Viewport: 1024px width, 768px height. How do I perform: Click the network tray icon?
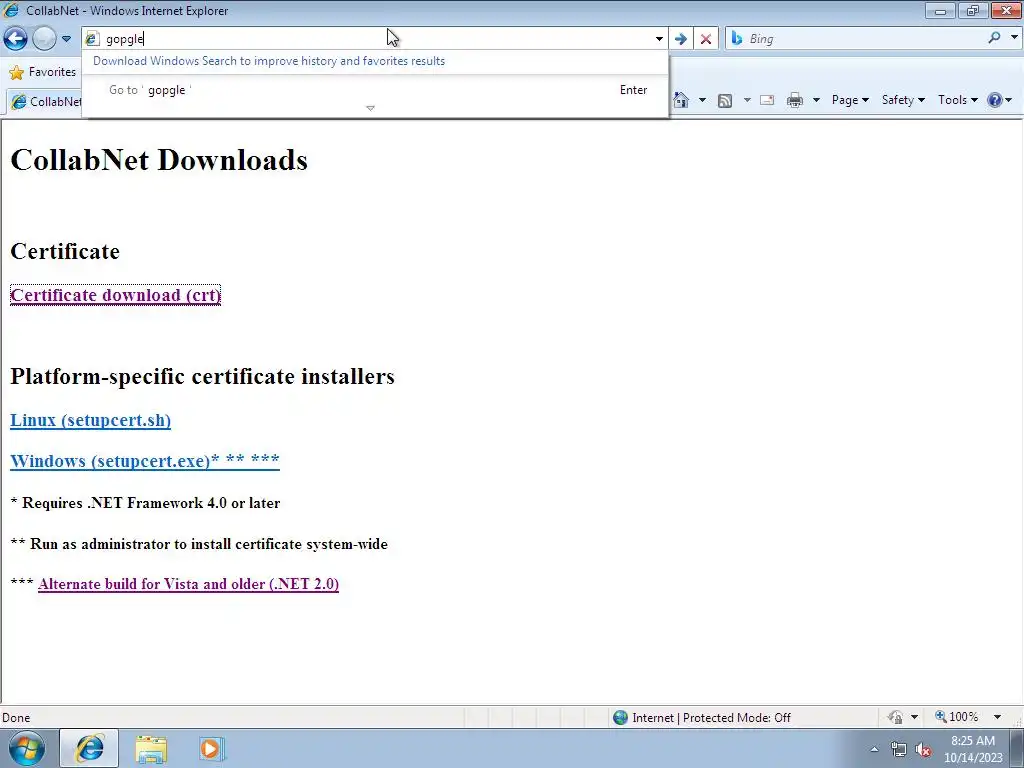pyautogui.click(x=899, y=750)
